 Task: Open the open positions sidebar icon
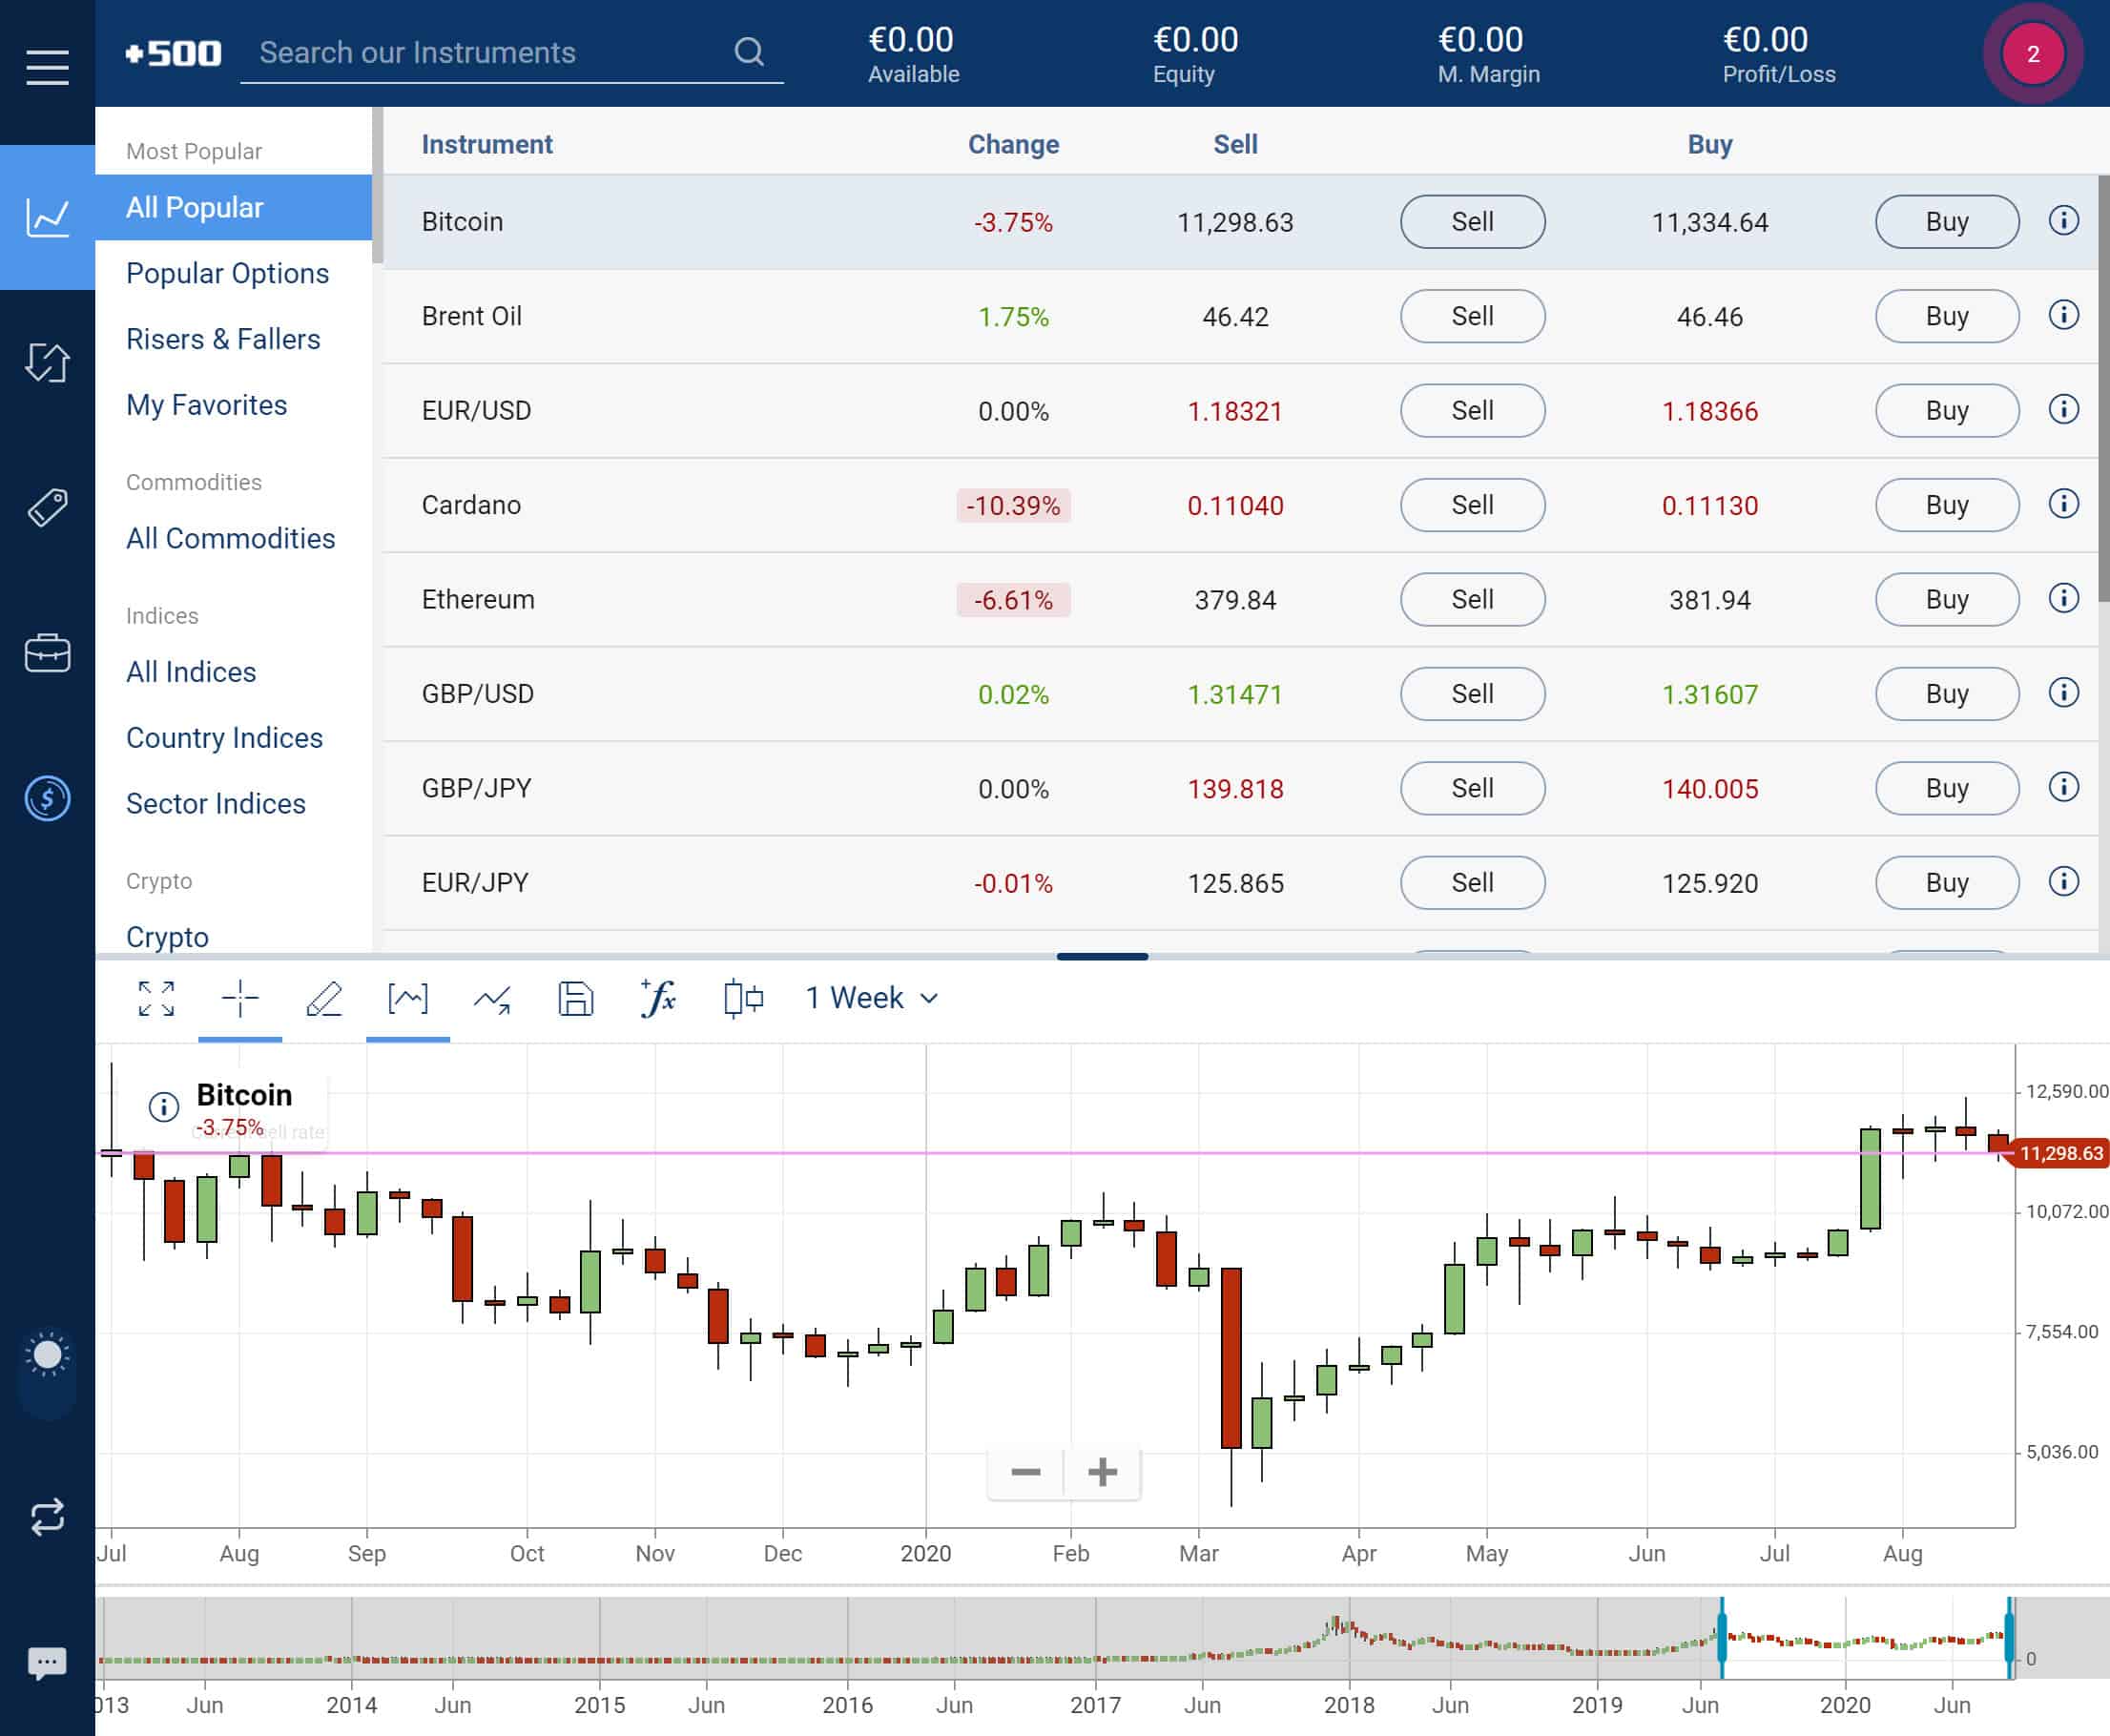click(47, 362)
